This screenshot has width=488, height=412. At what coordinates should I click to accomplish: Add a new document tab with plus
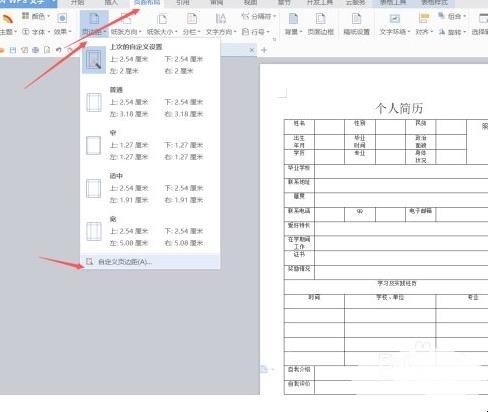264,50
